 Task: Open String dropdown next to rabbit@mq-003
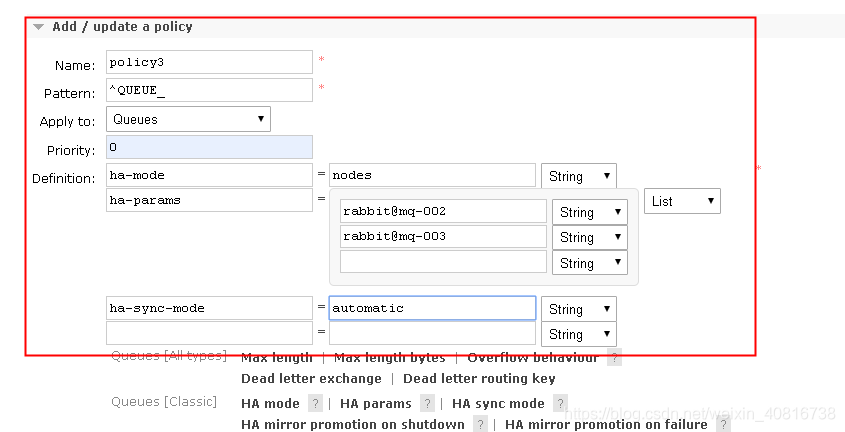click(590, 238)
